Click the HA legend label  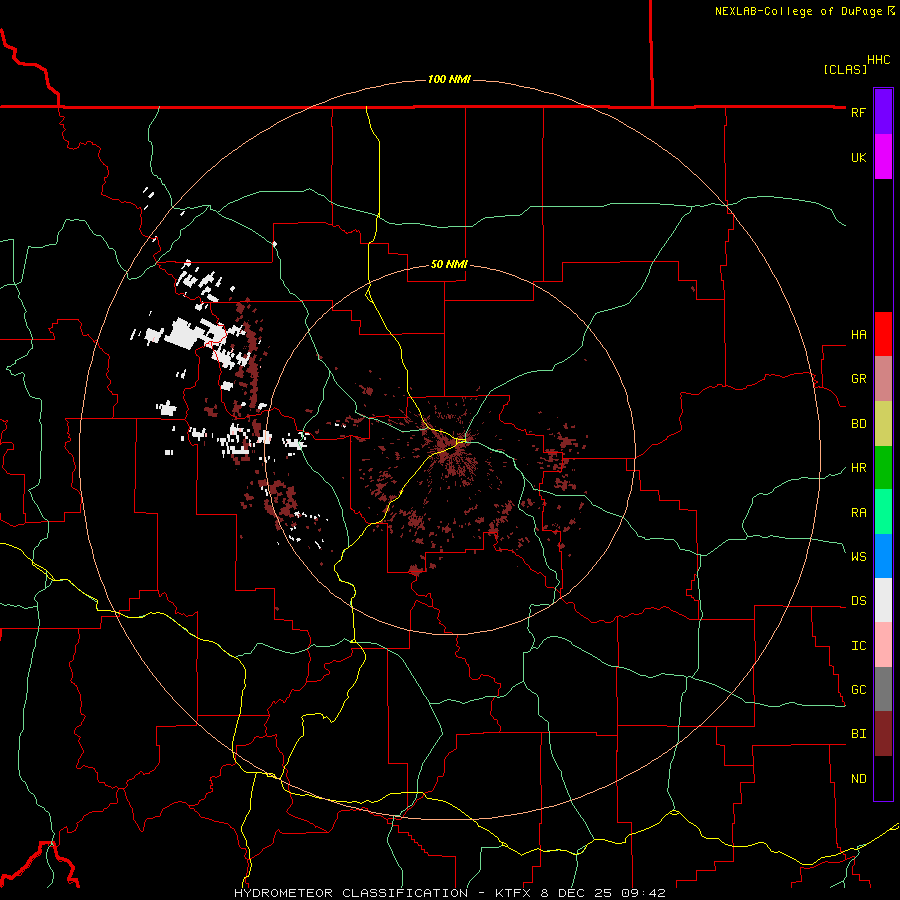tap(858, 335)
